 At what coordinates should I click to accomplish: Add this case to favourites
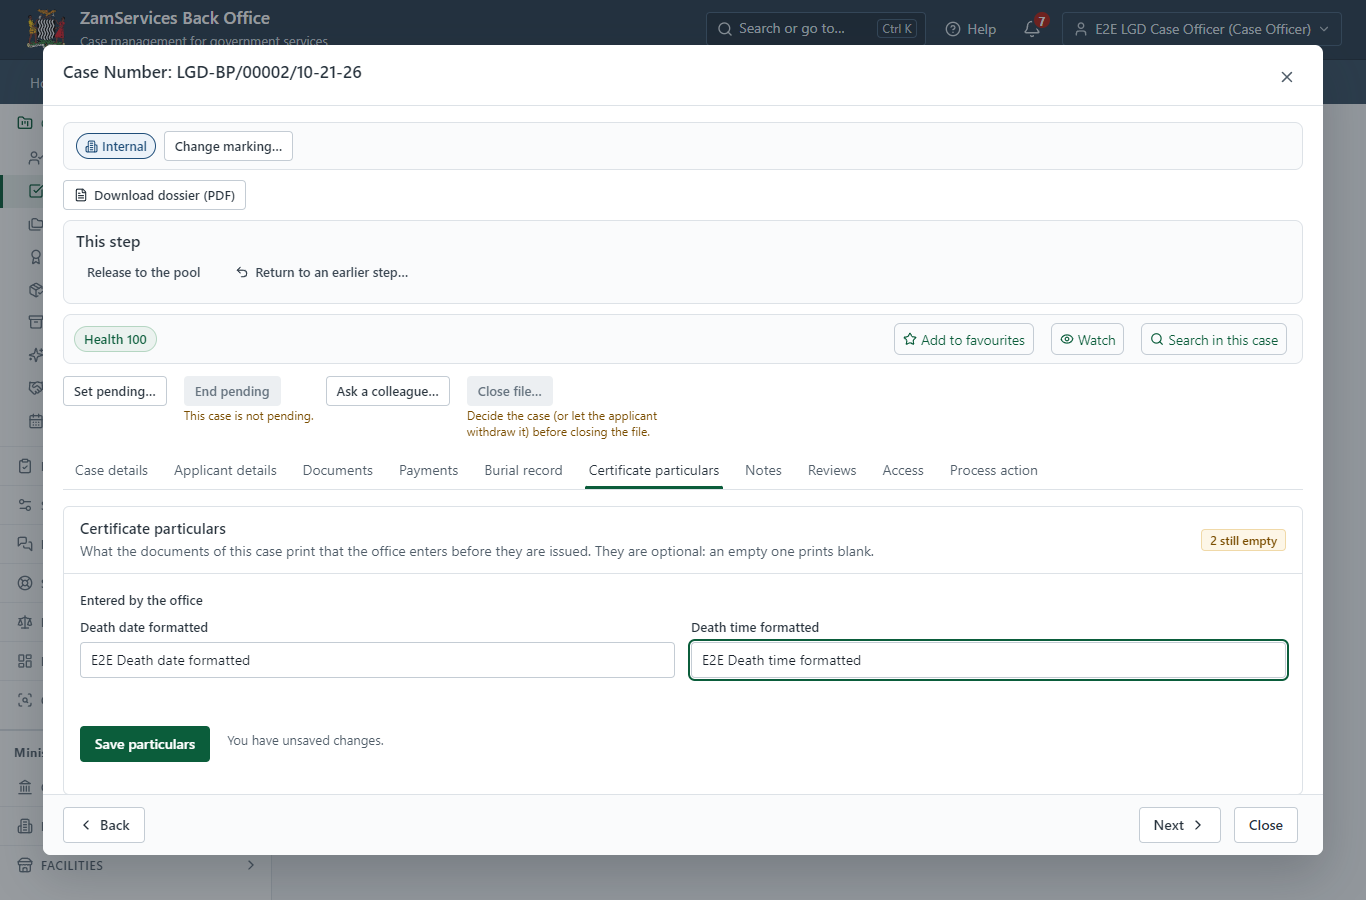click(964, 340)
